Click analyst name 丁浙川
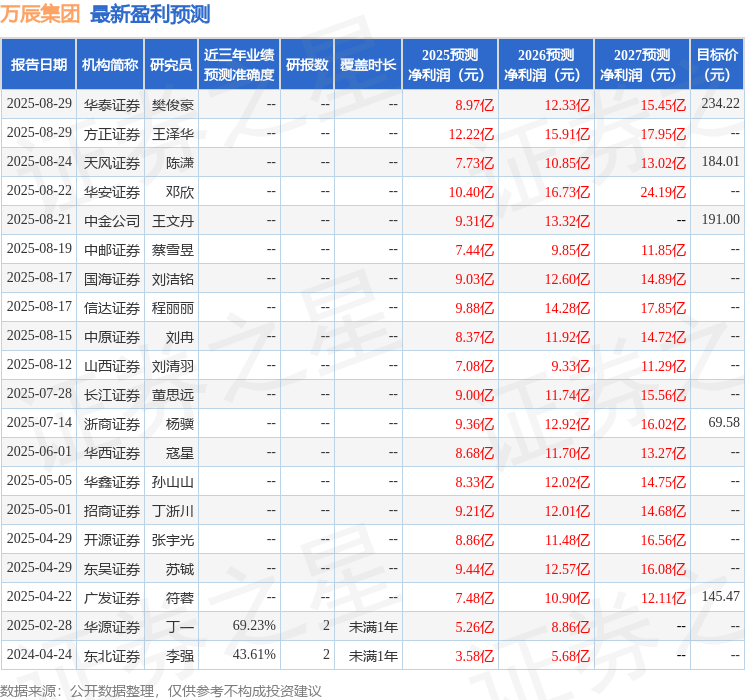Image resolution: width=745 pixels, height=700 pixels. pyautogui.click(x=173, y=511)
